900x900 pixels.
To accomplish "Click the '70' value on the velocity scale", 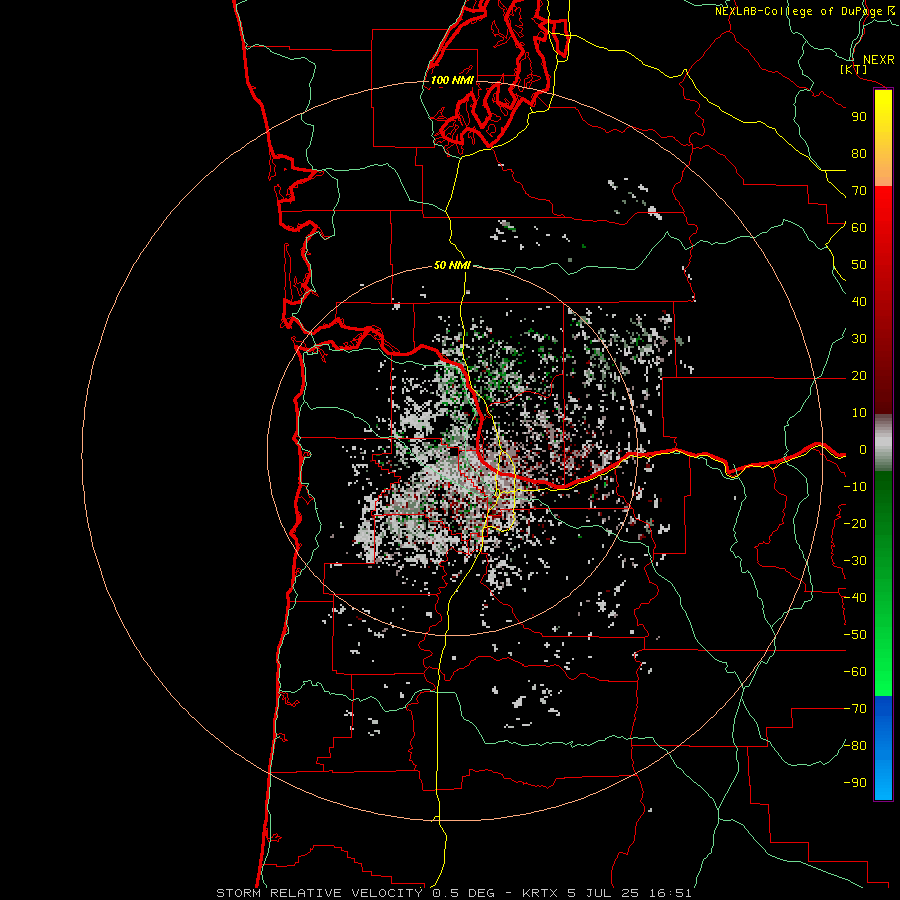I will point(859,191).
